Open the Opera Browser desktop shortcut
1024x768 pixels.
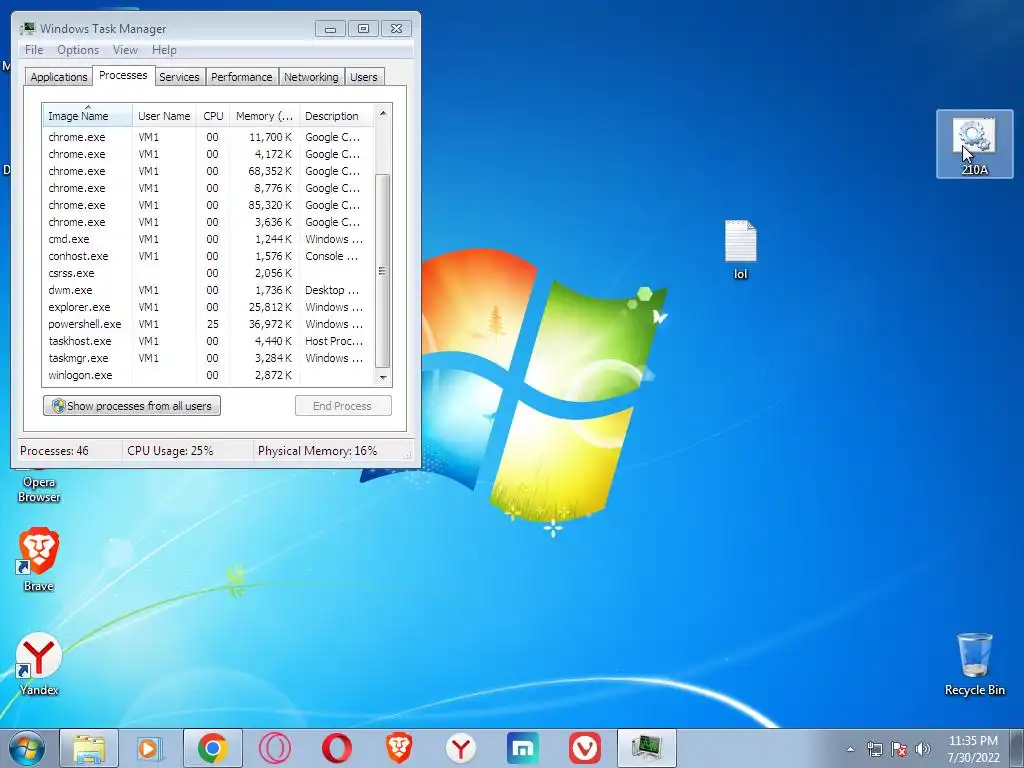pyautogui.click(x=39, y=489)
